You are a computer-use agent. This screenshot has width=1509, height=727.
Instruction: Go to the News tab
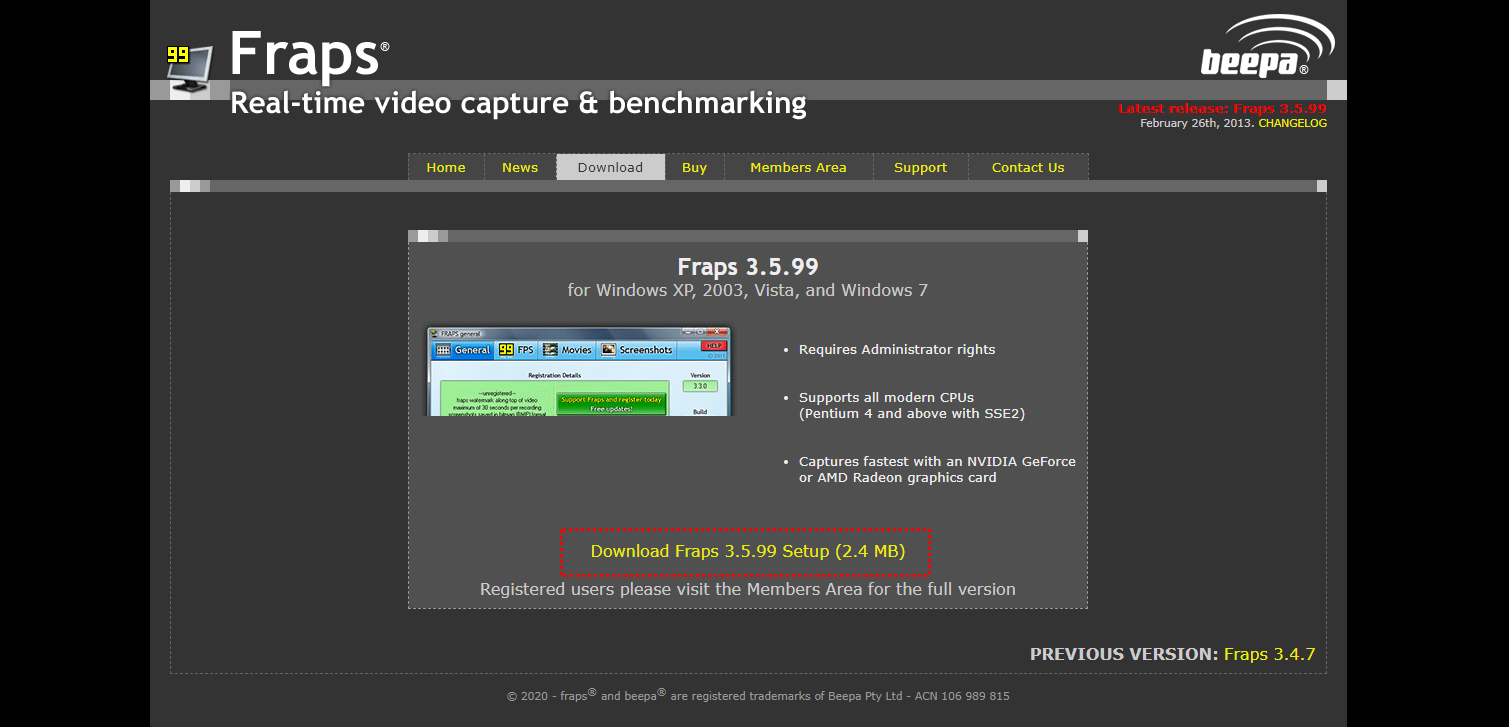pyautogui.click(x=520, y=167)
